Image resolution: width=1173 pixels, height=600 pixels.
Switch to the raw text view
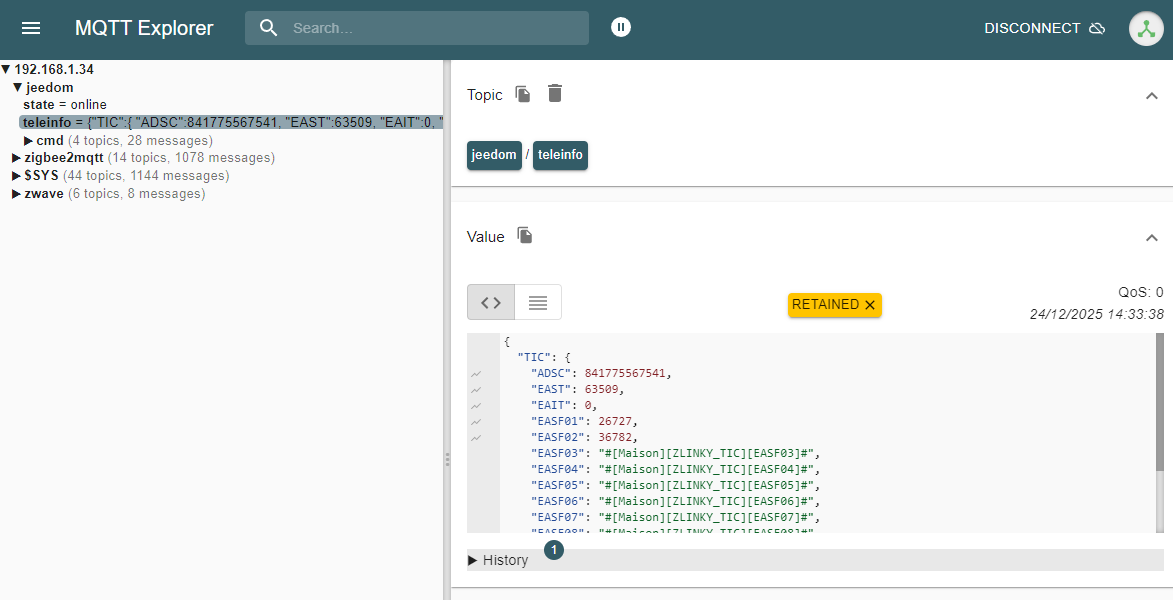(x=538, y=302)
